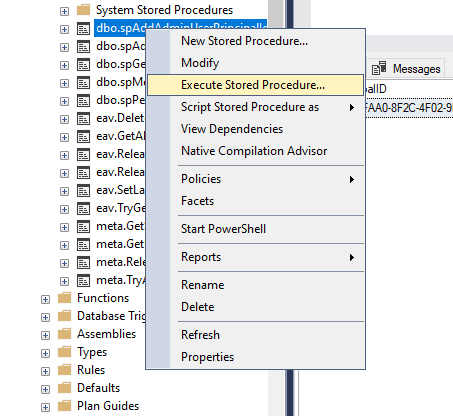Click the dbo.spGe stored procedure icon
The width and height of the screenshot is (453, 416).
(x=83, y=65)
